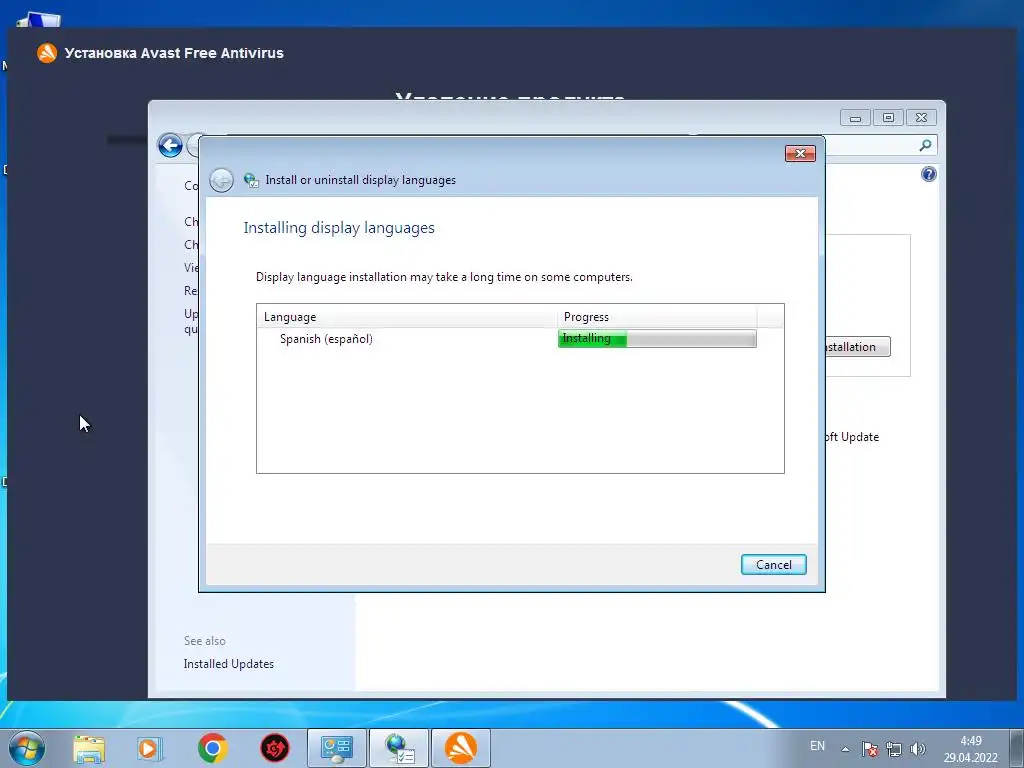Close the Control Panel window behind the dialog
Image resolution: width=1024 pixels, height=768 pixels.
[x=921, y=118]
